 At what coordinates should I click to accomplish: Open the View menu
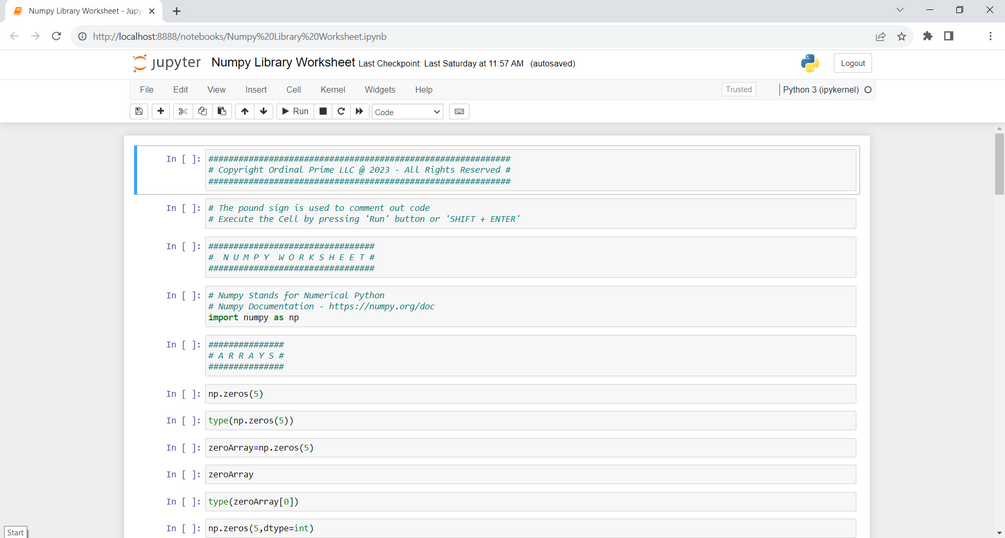click(217, 90)
